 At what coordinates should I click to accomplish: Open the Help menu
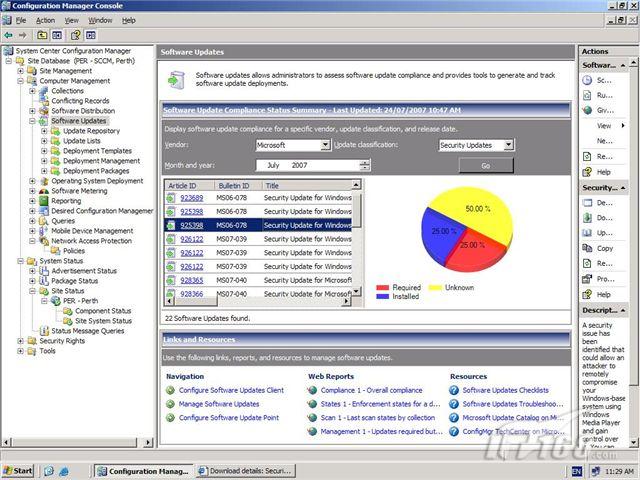129,20
